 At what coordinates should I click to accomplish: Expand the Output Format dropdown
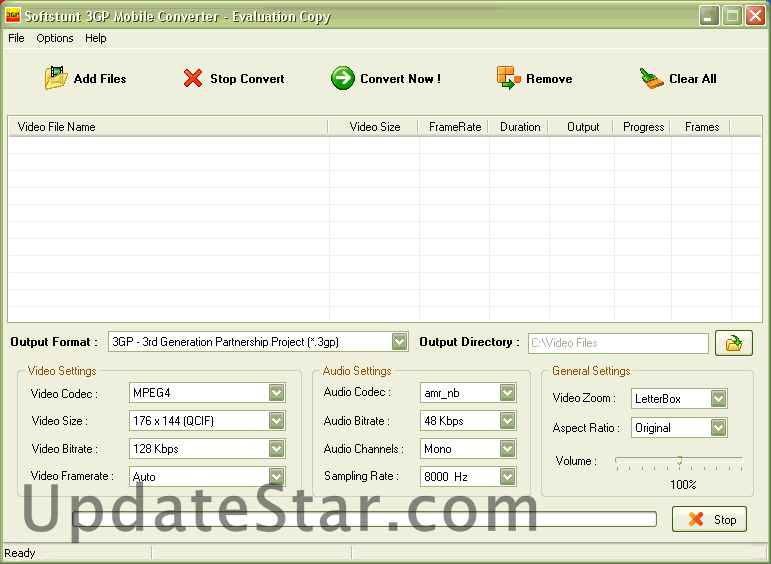pyautogui.click(x=399, y=342)
